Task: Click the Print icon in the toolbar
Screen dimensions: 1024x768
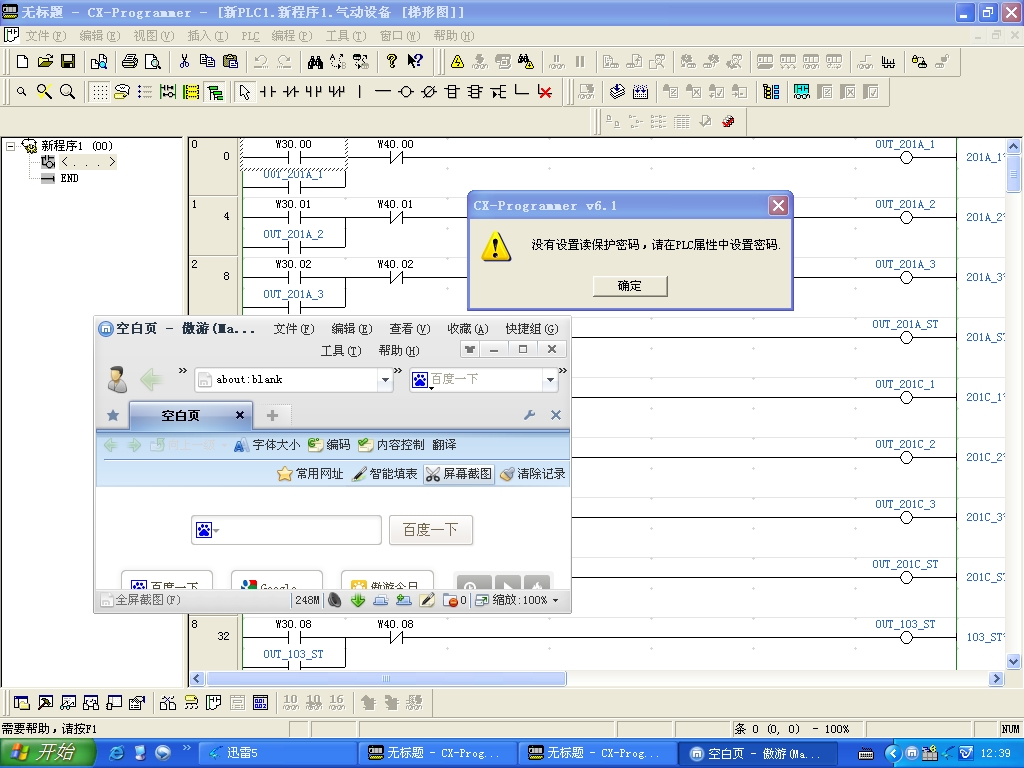Action: [130, 61]
